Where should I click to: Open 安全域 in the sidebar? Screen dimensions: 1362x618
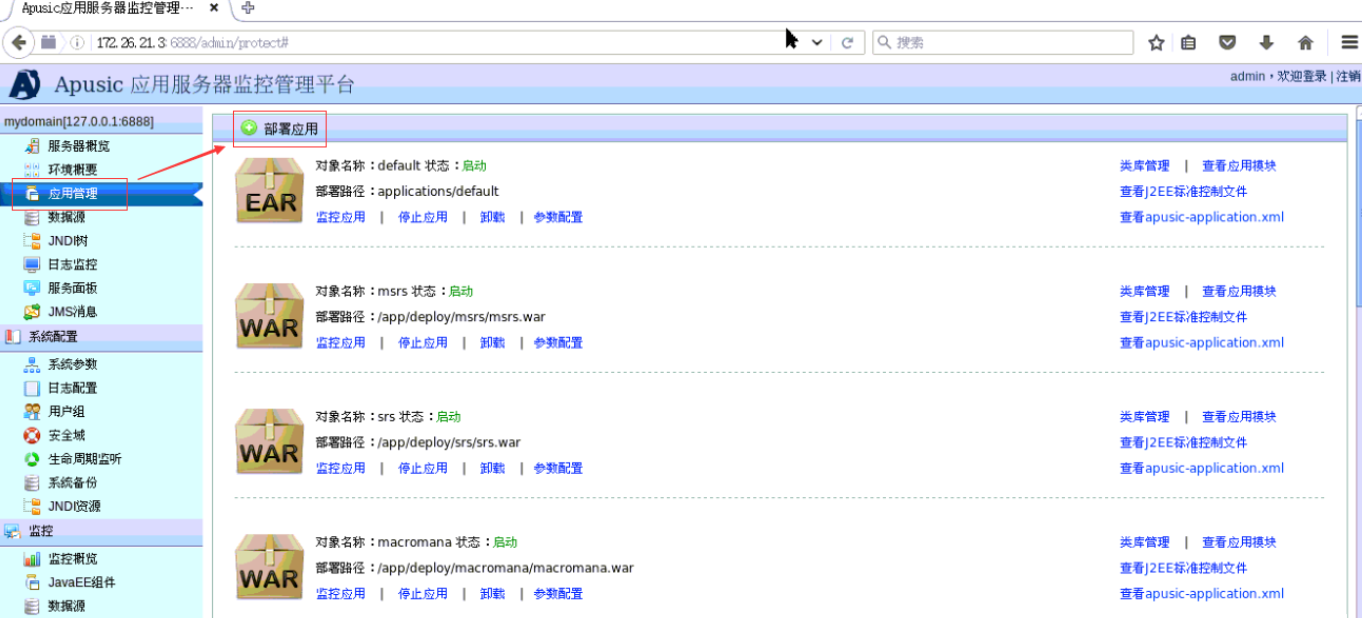click(x=66, y=436)
